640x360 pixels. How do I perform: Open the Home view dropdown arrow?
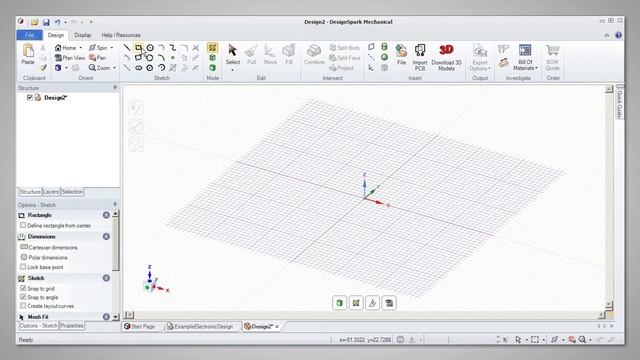point(80,48)
